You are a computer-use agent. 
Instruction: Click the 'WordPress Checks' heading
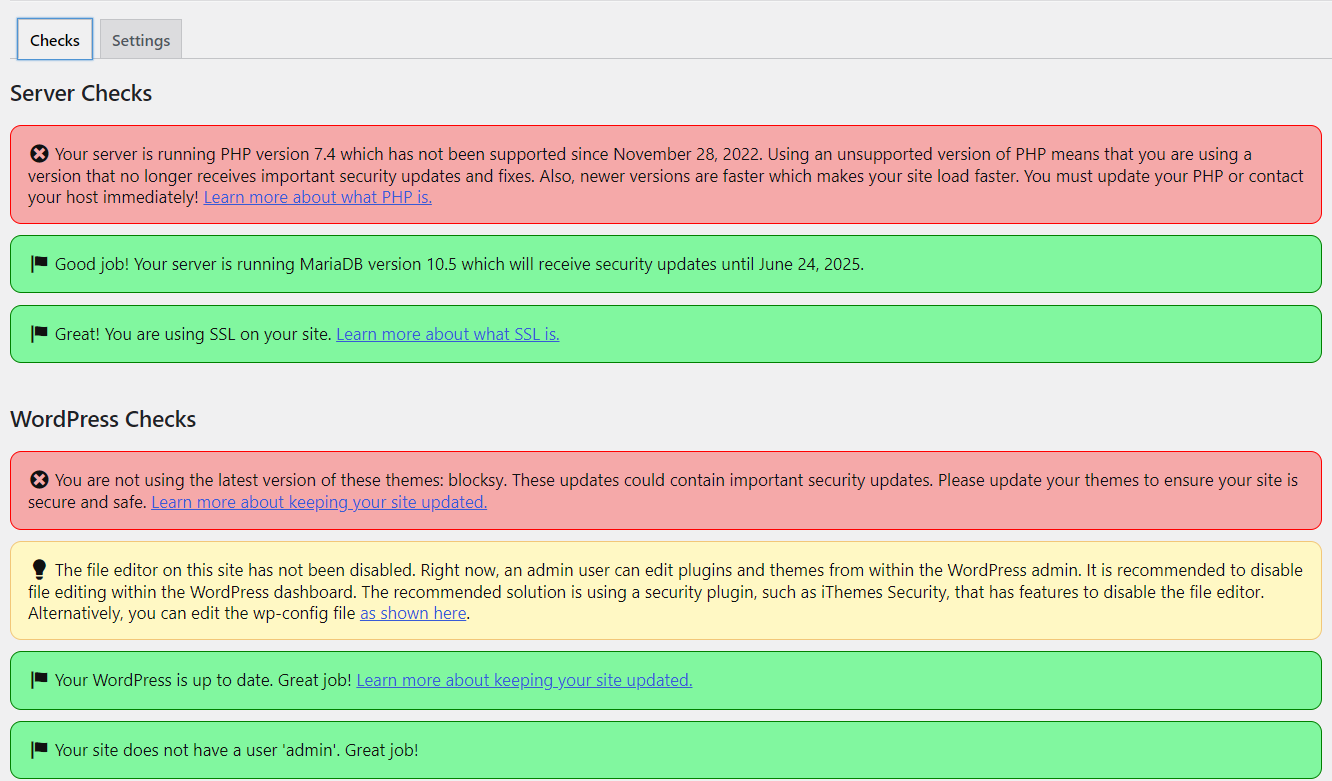coord(103,419)
